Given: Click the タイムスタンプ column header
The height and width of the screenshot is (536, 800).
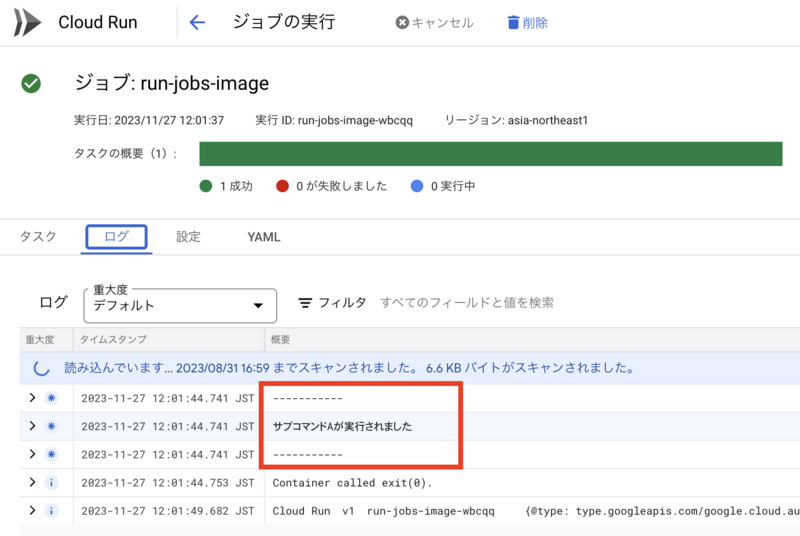Looking at the screenshot, I should 113,340.
